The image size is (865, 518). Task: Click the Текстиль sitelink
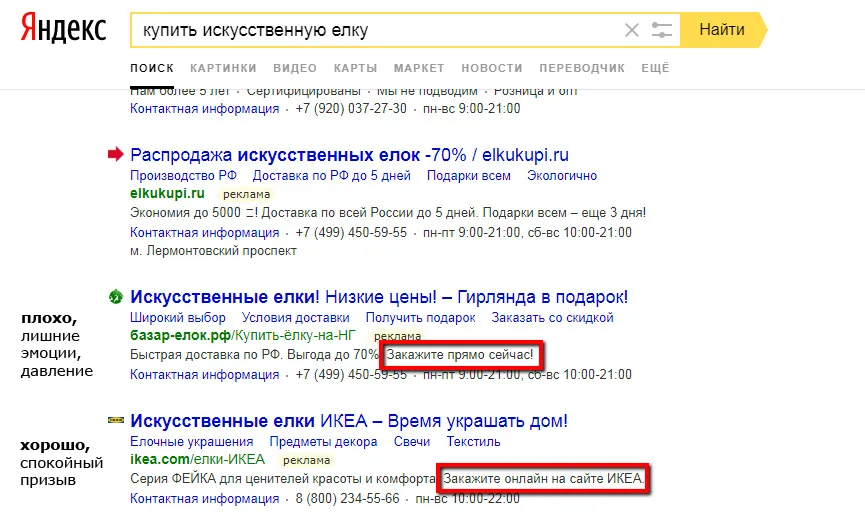(473, 442)
